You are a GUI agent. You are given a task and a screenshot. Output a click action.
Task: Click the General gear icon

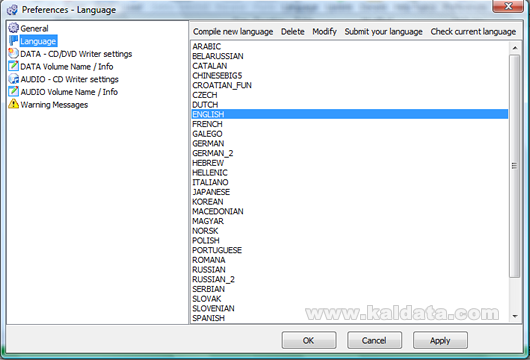[14, 28]
